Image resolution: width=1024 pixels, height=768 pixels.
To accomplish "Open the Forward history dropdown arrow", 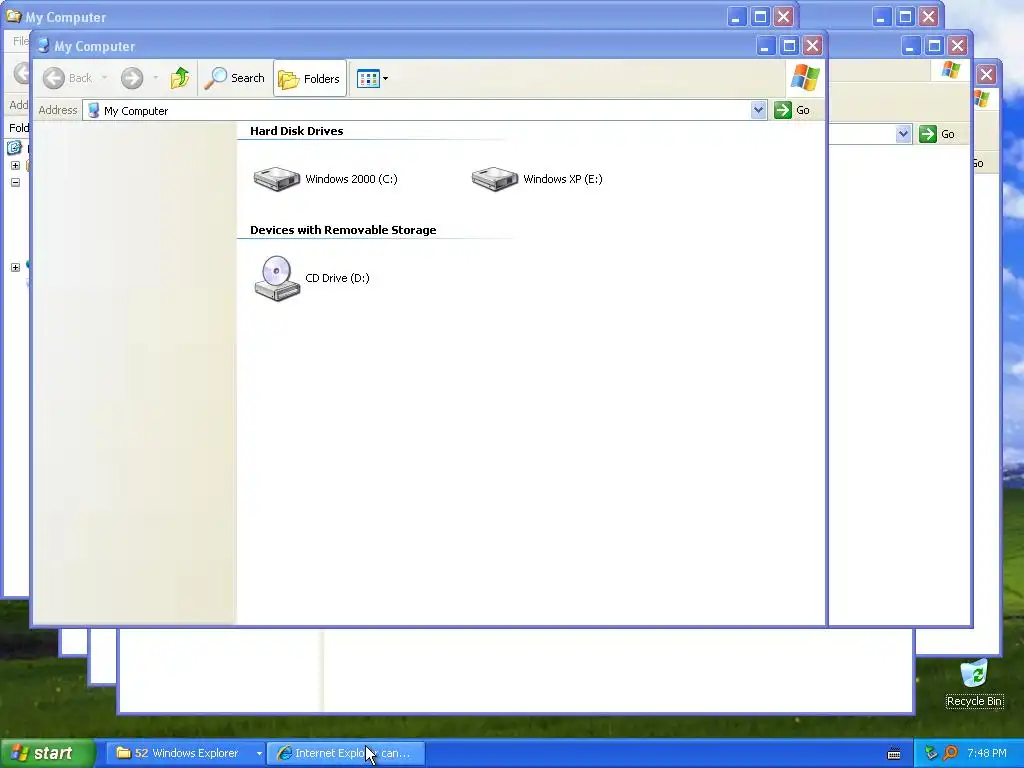I will point(155,78).
